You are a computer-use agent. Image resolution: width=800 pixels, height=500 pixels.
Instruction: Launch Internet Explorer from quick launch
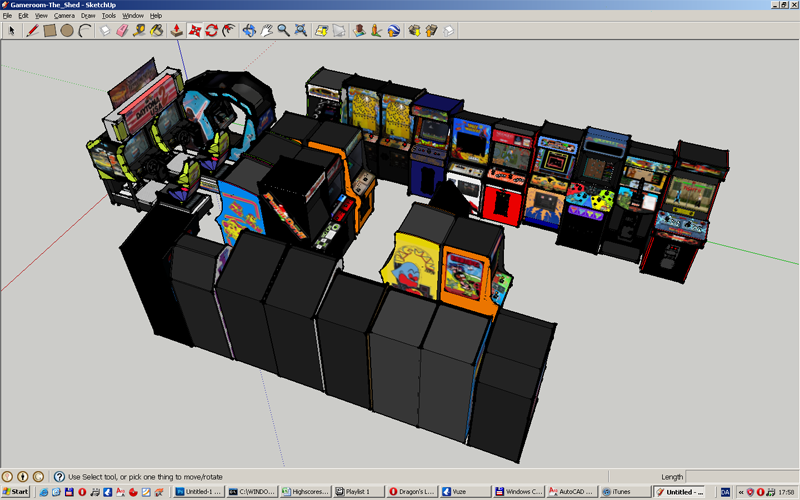pos(43,492)
